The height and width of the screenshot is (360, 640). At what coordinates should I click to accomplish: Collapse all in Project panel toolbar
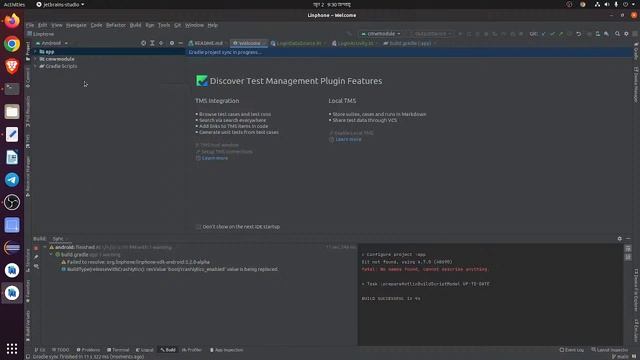tap(161, 43)
